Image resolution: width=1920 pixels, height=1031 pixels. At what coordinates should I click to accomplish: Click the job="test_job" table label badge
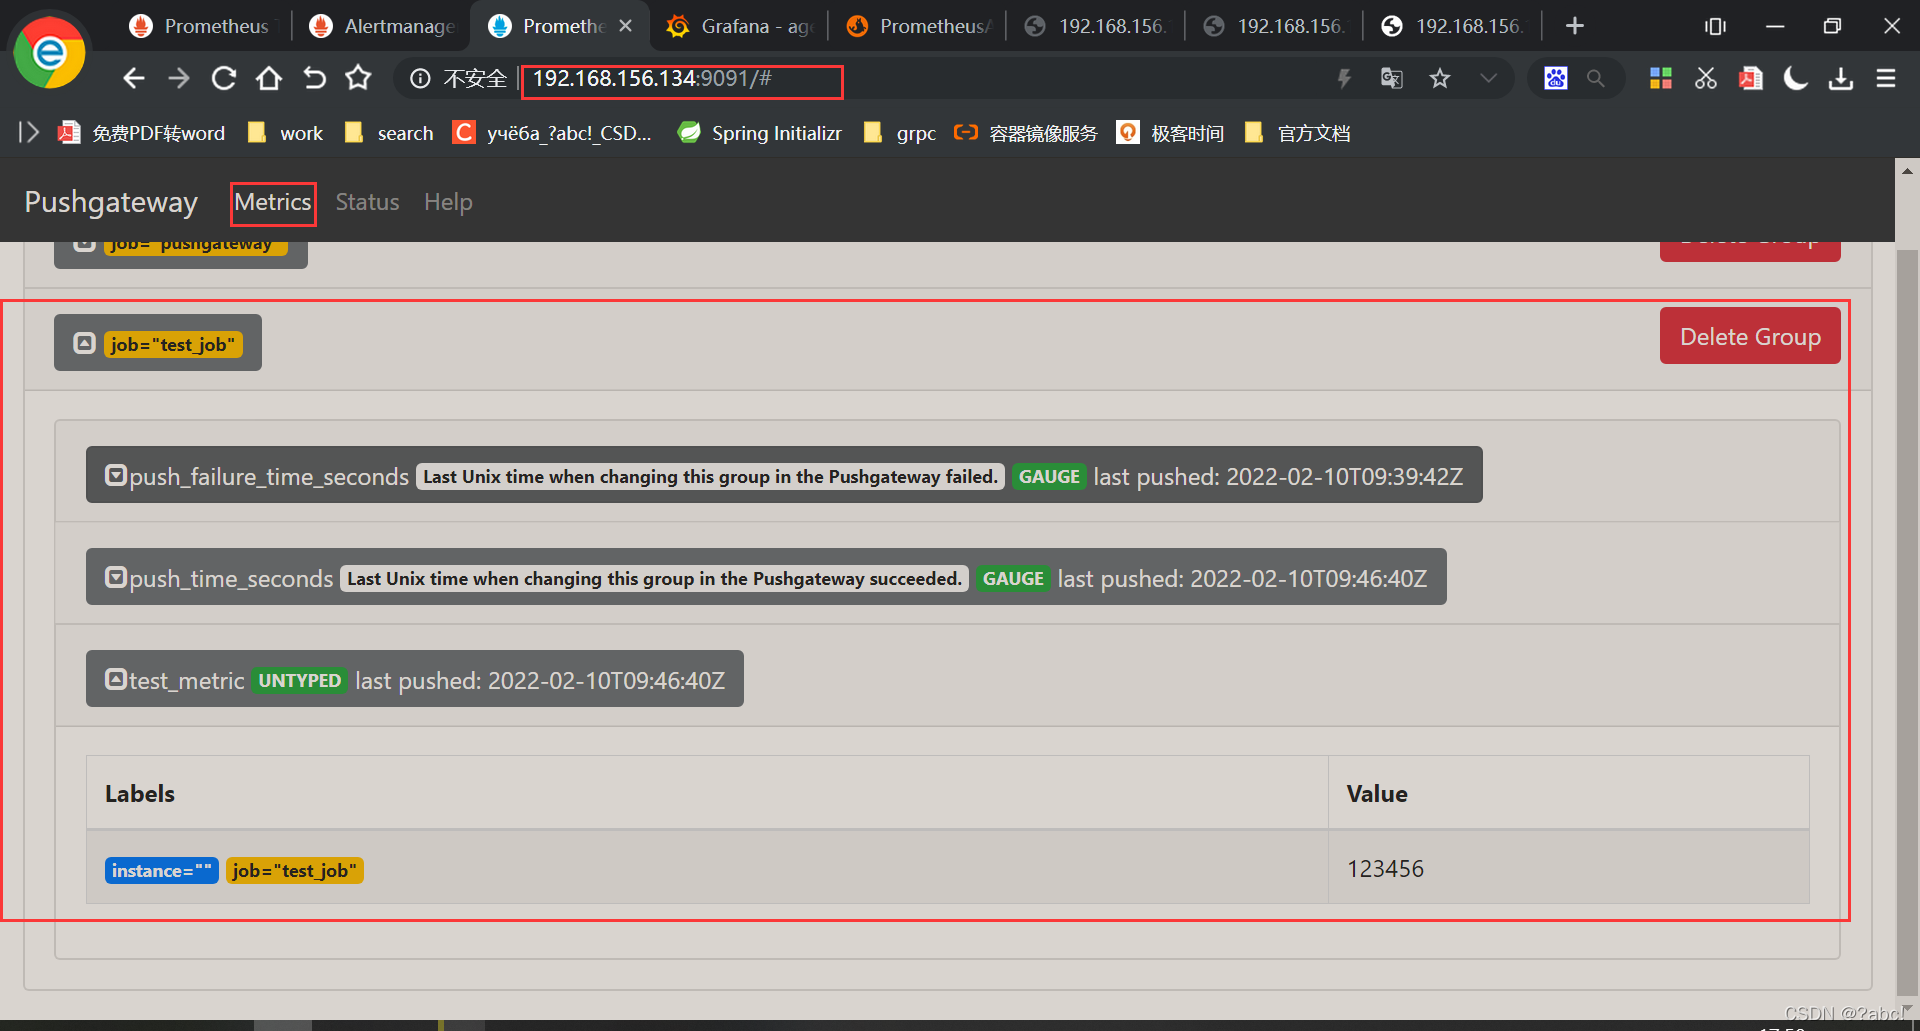[294, 870]
